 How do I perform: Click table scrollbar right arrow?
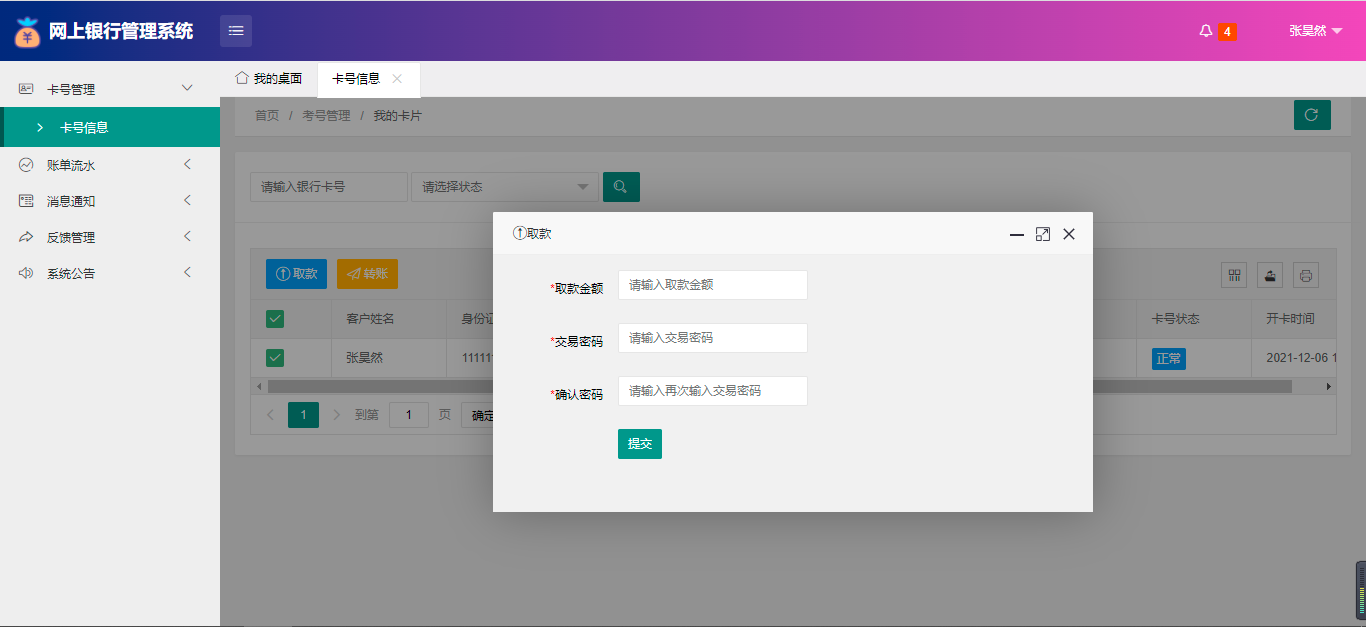1328,386
